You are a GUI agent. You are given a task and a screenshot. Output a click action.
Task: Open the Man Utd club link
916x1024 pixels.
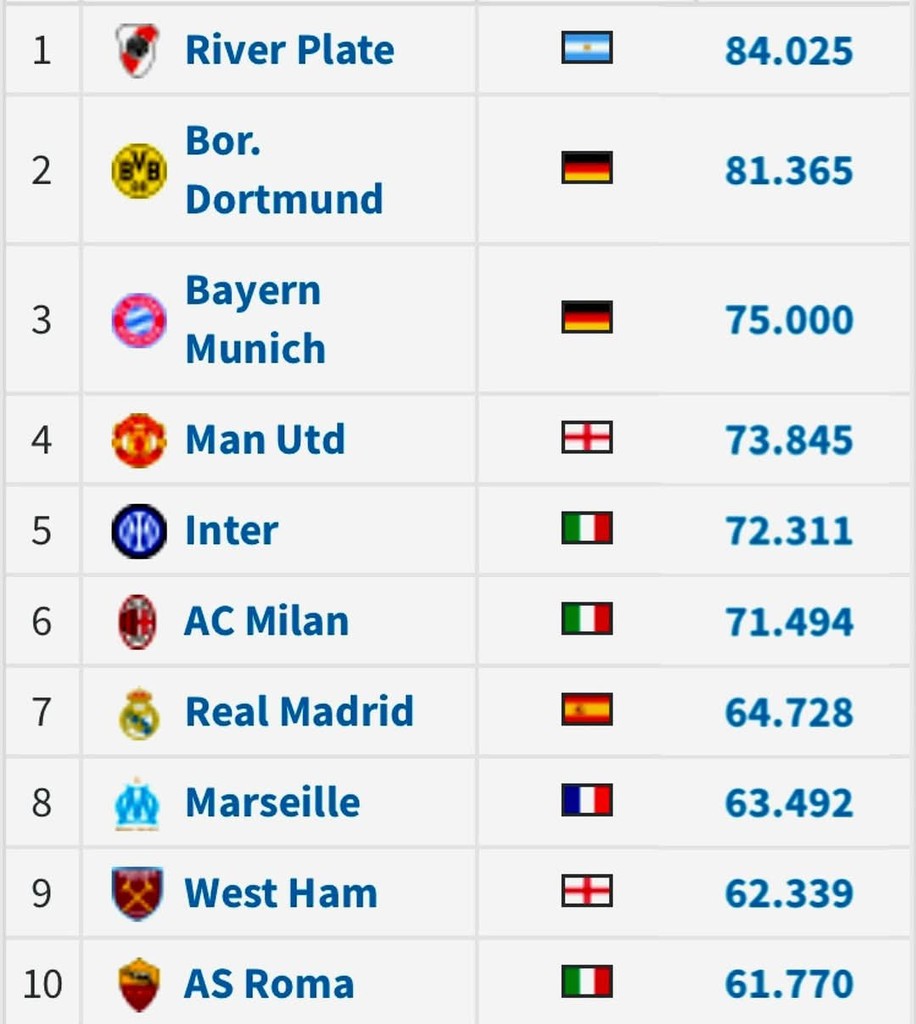[265, 440]
